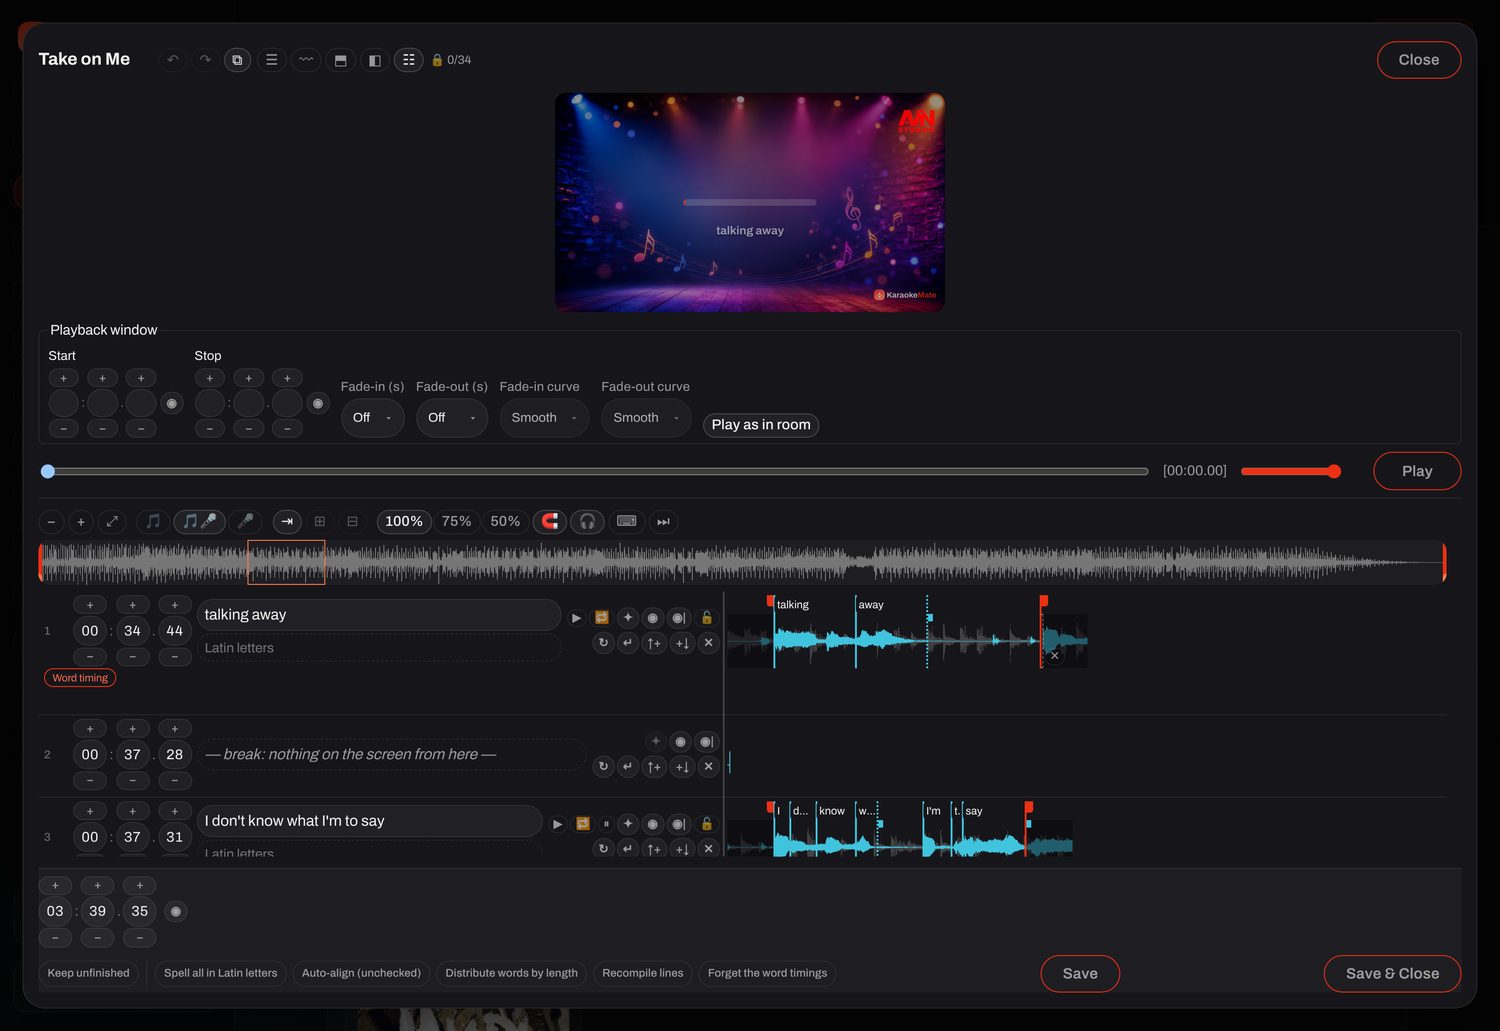
Task: Click the Save & Close button
Action: 1392,974
